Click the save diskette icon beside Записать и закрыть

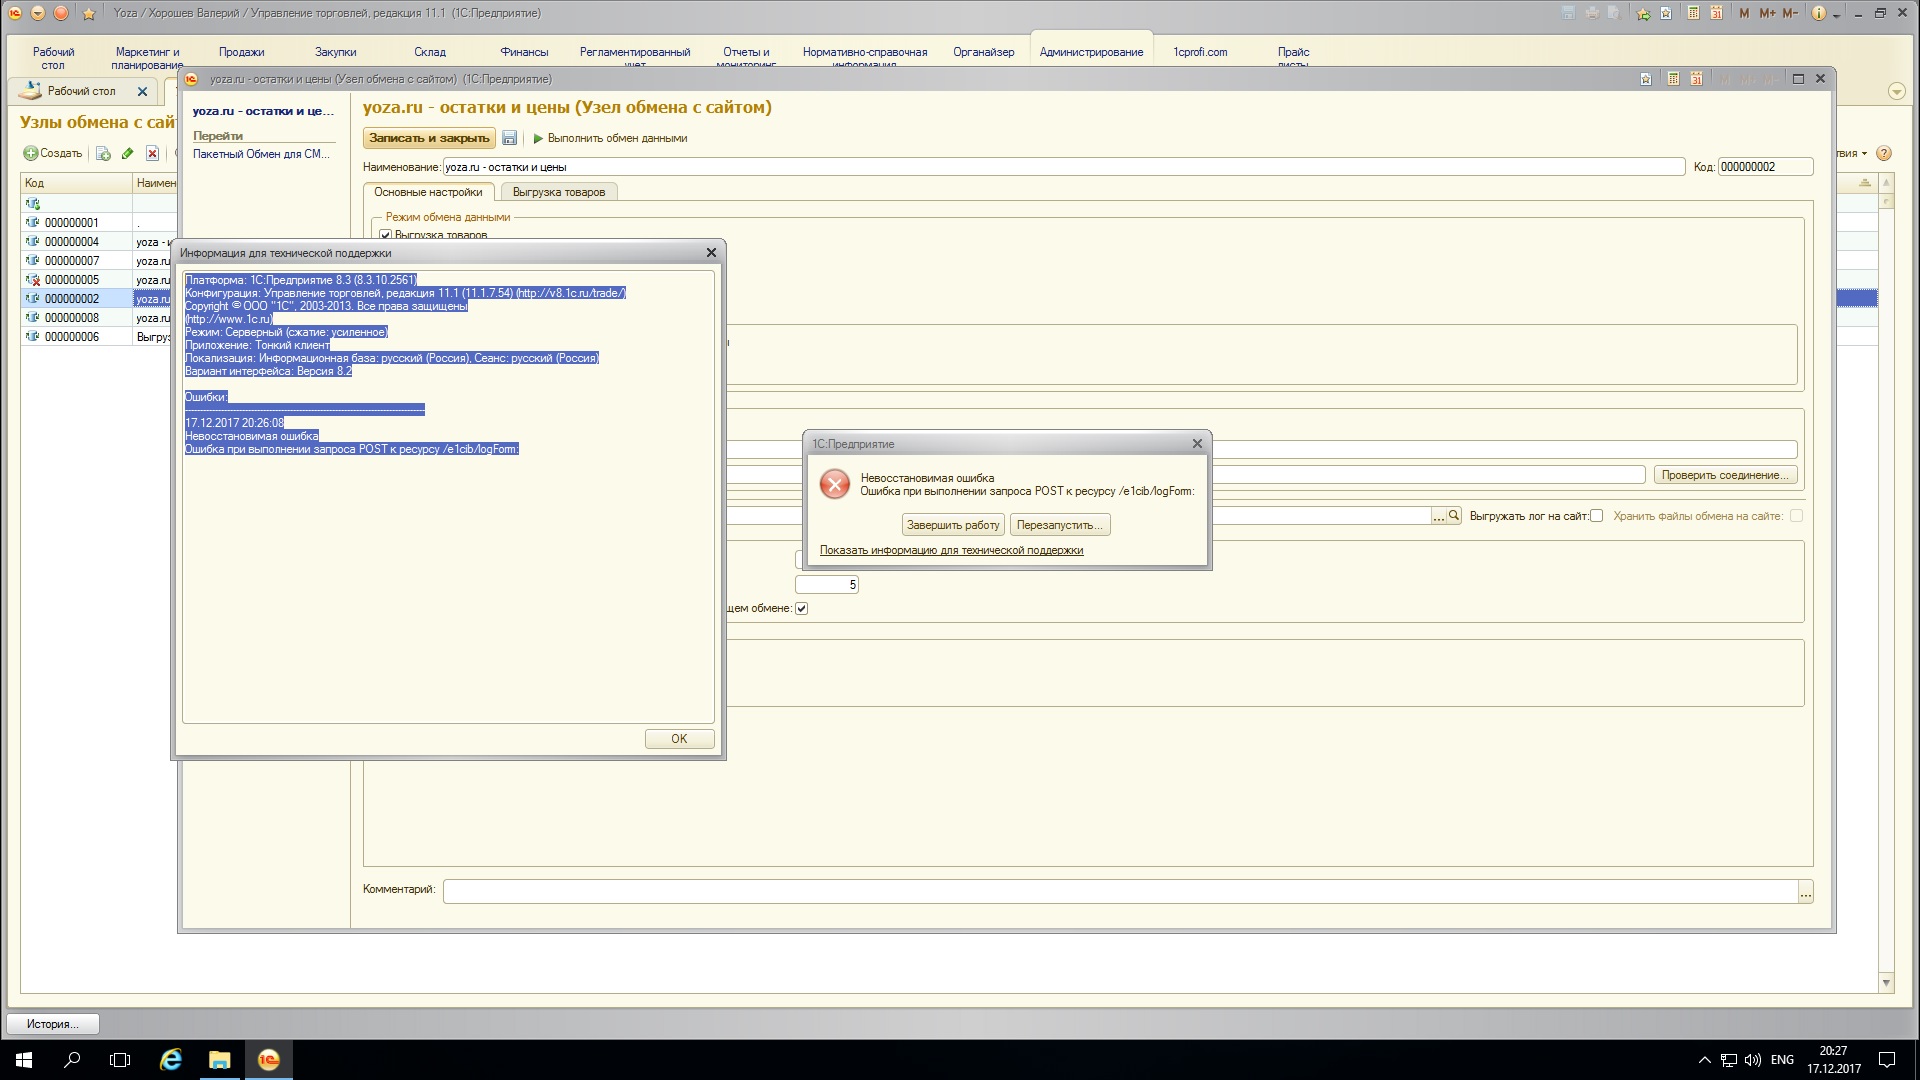click(x=509, y=138)
